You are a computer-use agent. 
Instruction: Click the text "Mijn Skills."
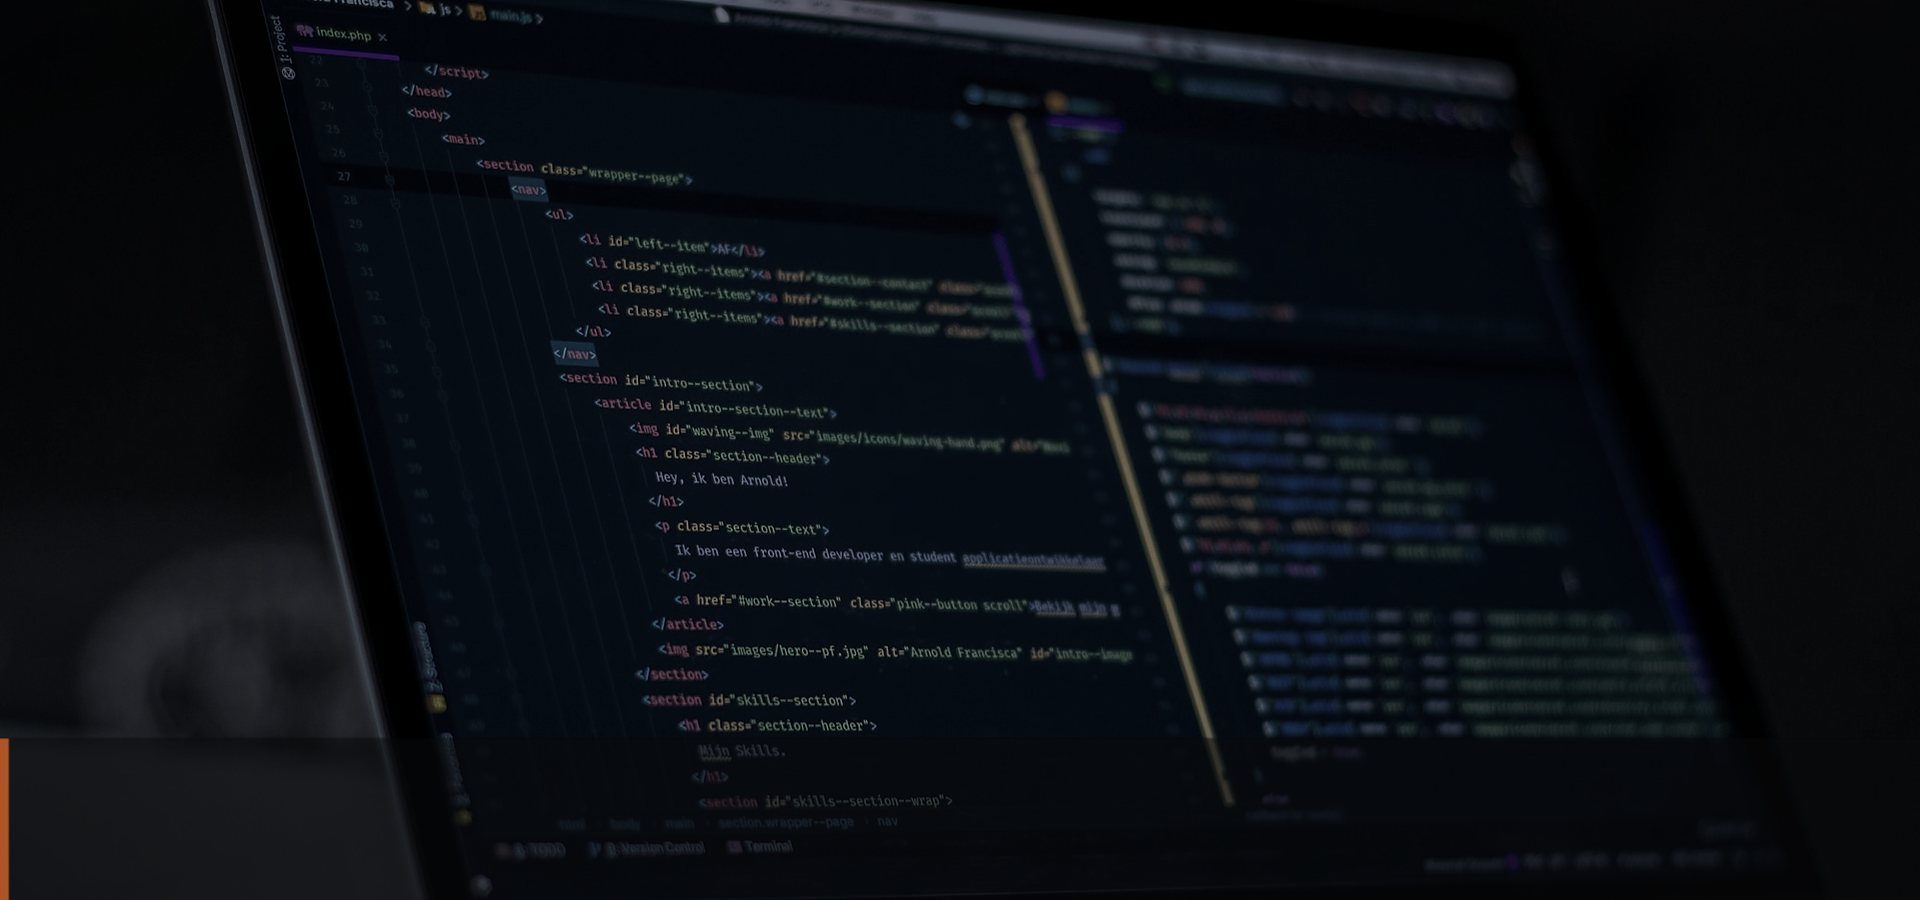pos(742,750)
